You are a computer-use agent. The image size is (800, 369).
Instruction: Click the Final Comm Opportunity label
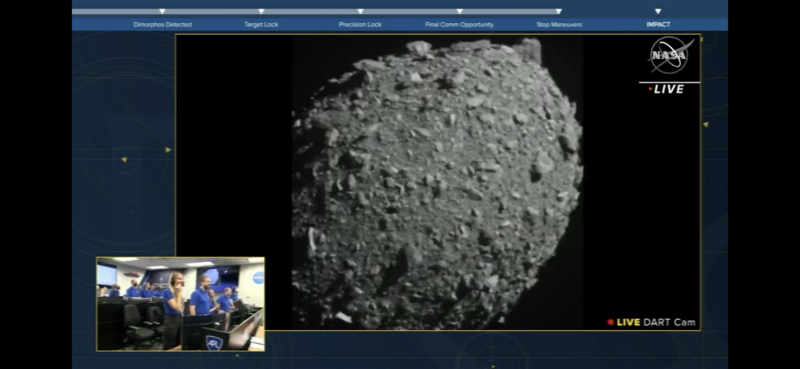459,24
